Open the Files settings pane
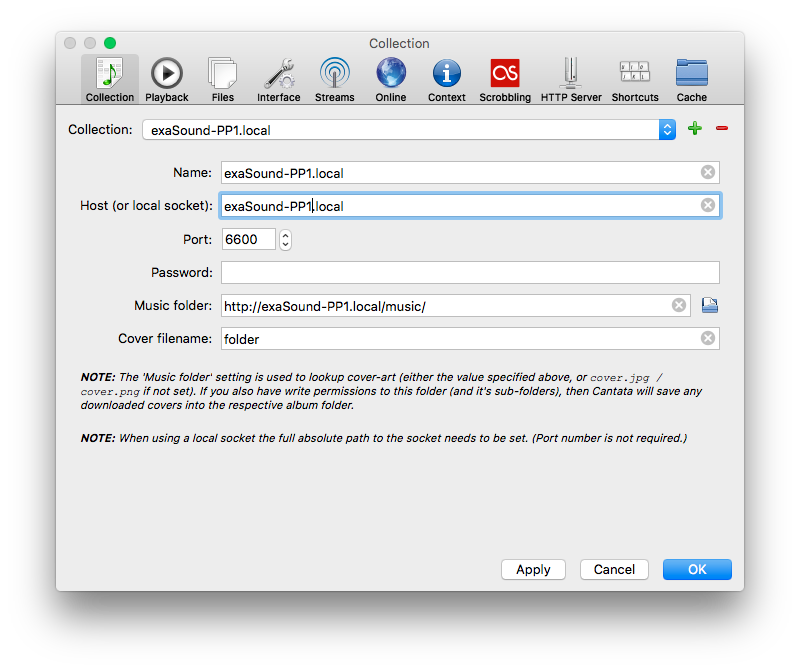 (x=222, y=80)
